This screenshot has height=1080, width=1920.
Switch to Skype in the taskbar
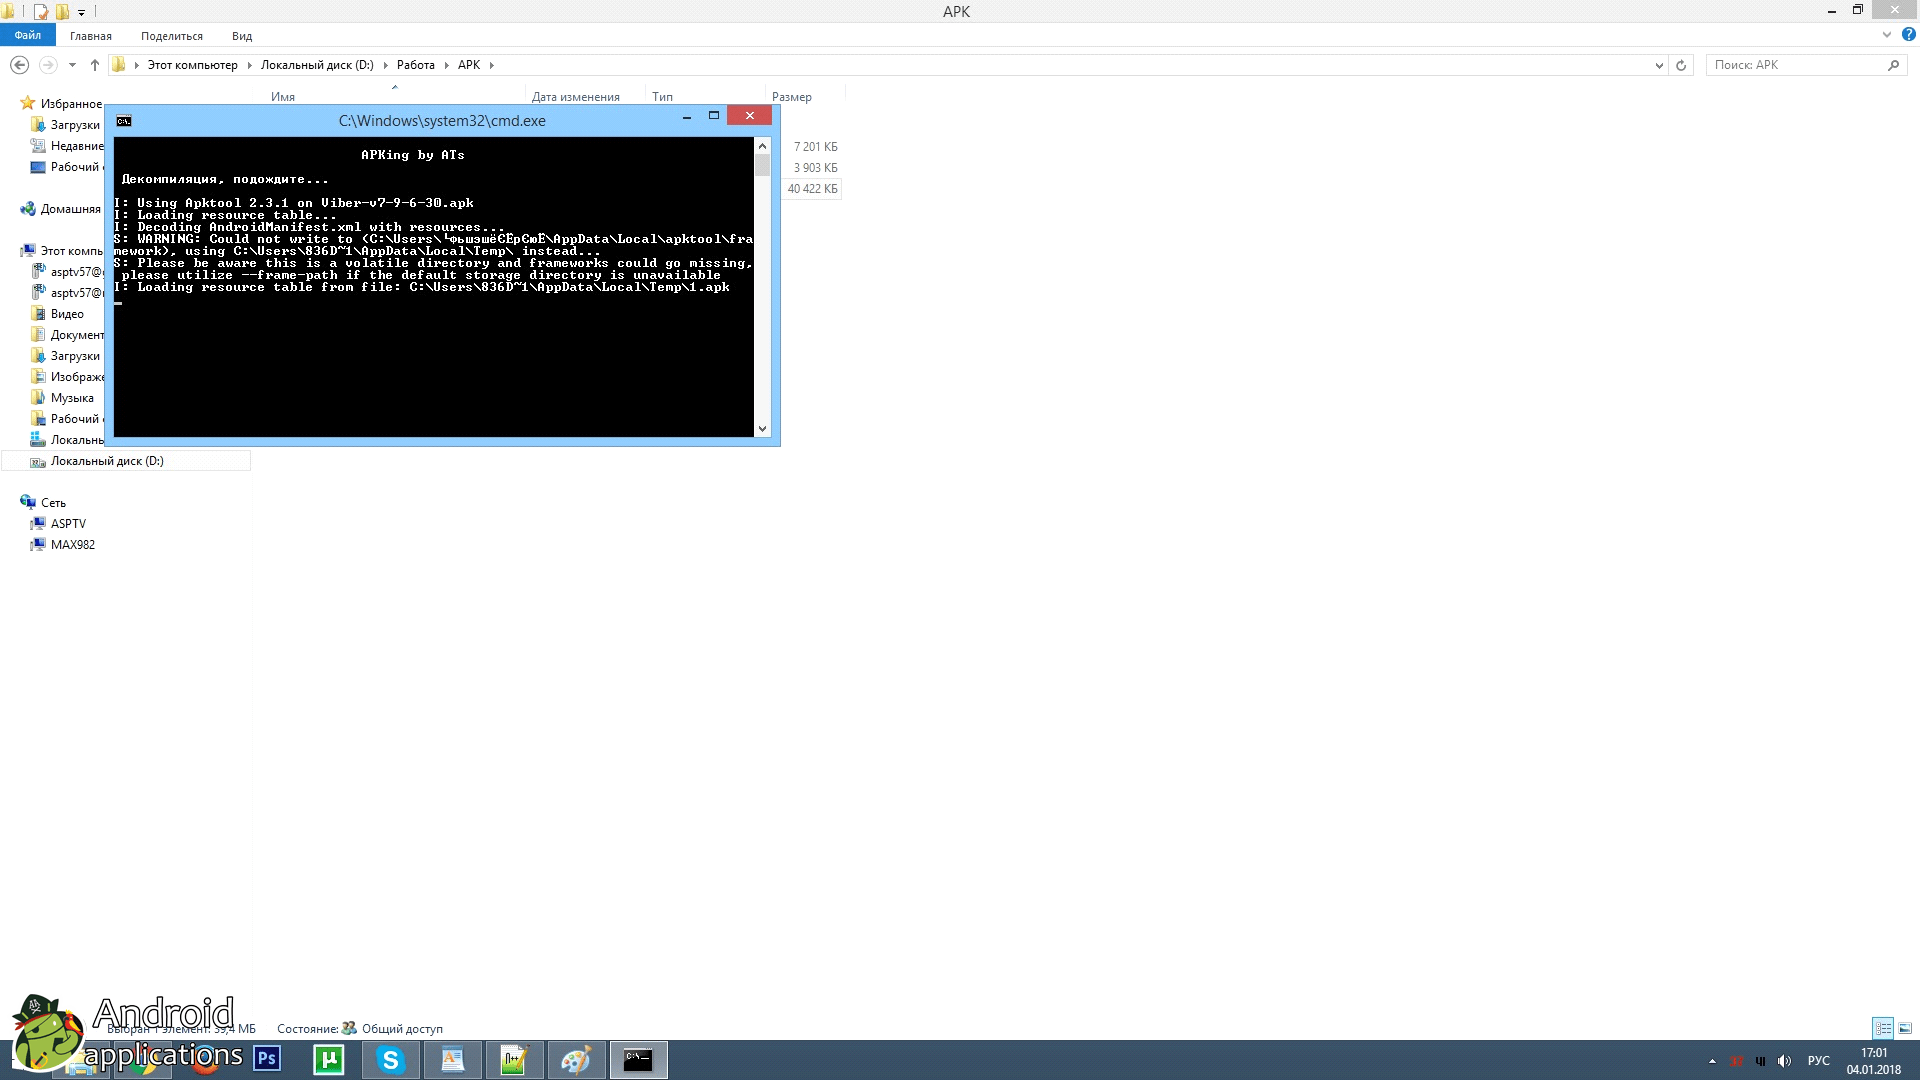pyautogui.click(x=391, y=1059)
